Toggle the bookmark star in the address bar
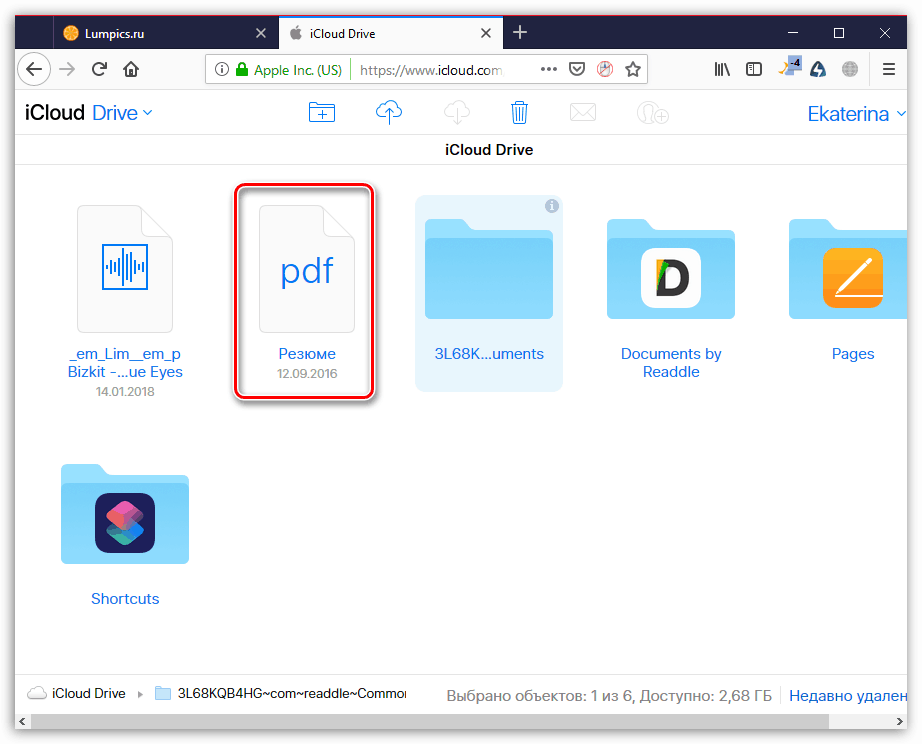Viewport: 922px width, 744px height. [x=633, y=68]
